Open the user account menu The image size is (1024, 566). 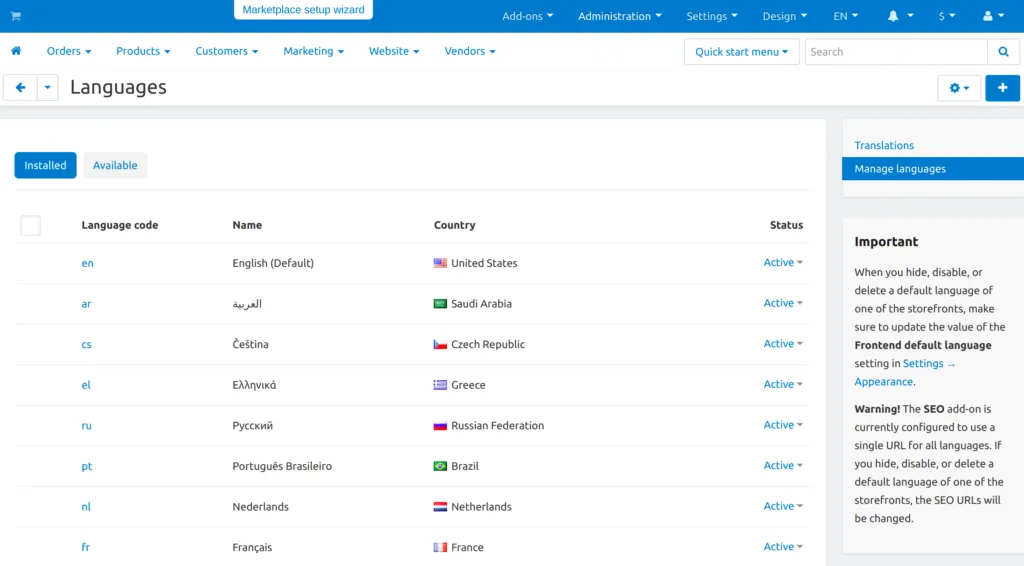tap(993, 16)
